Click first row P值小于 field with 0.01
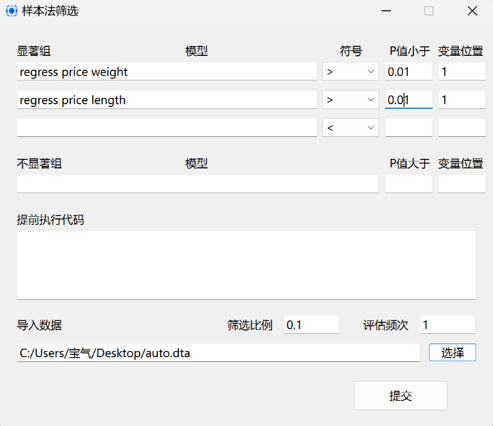 [409, 72]
